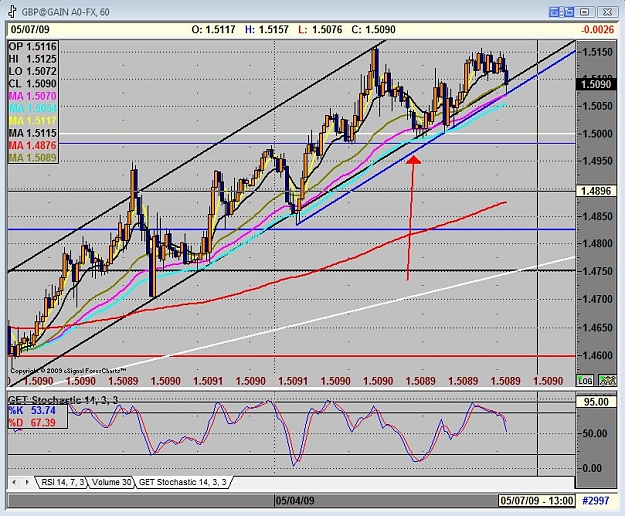Click the High value H: 1.5157
The height and width of the screenshot is (516, 625).
[x=267, y=29]
